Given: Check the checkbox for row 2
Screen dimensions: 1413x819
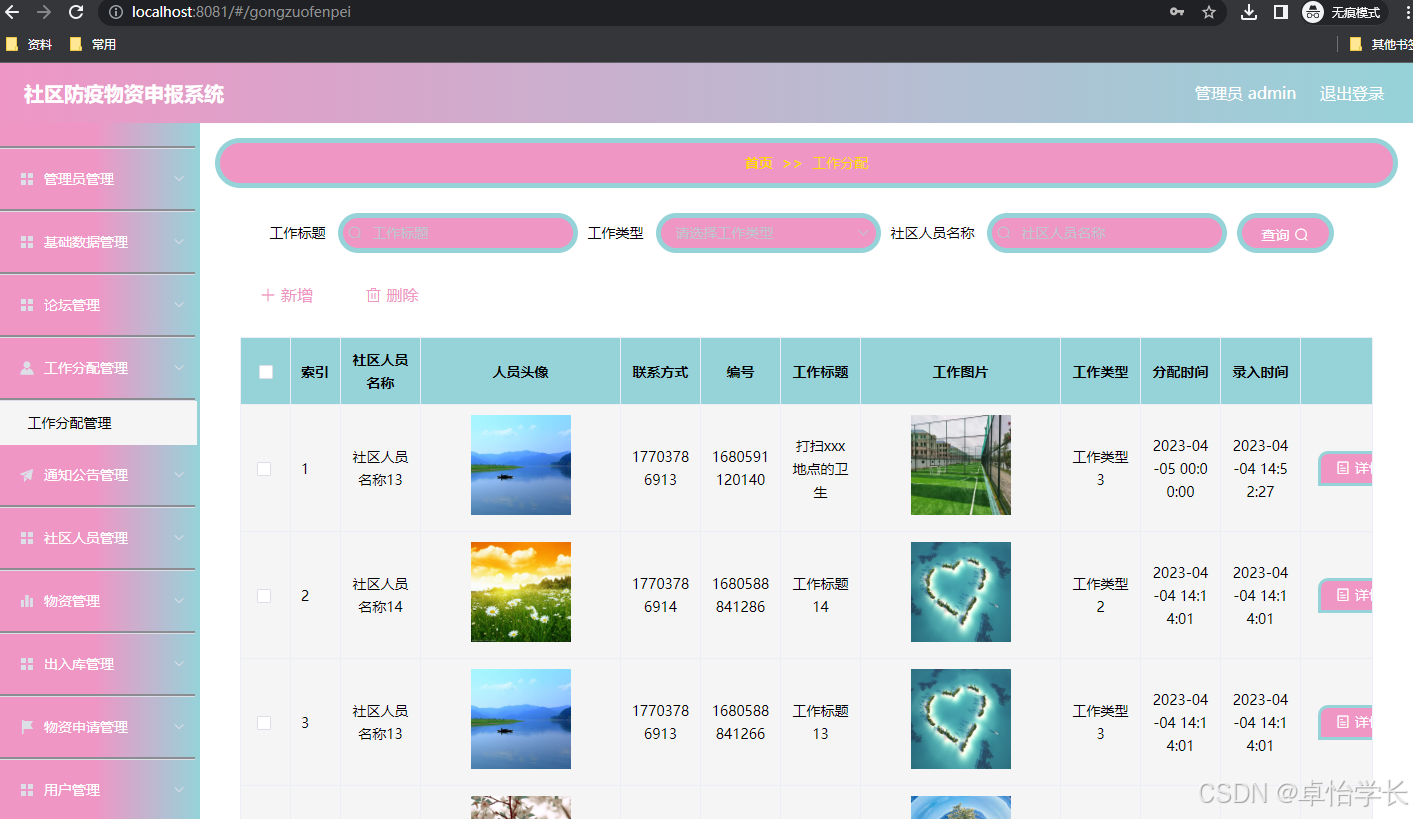Looking at the screenshot, I should pyautogui.click(x=264, y=596).
